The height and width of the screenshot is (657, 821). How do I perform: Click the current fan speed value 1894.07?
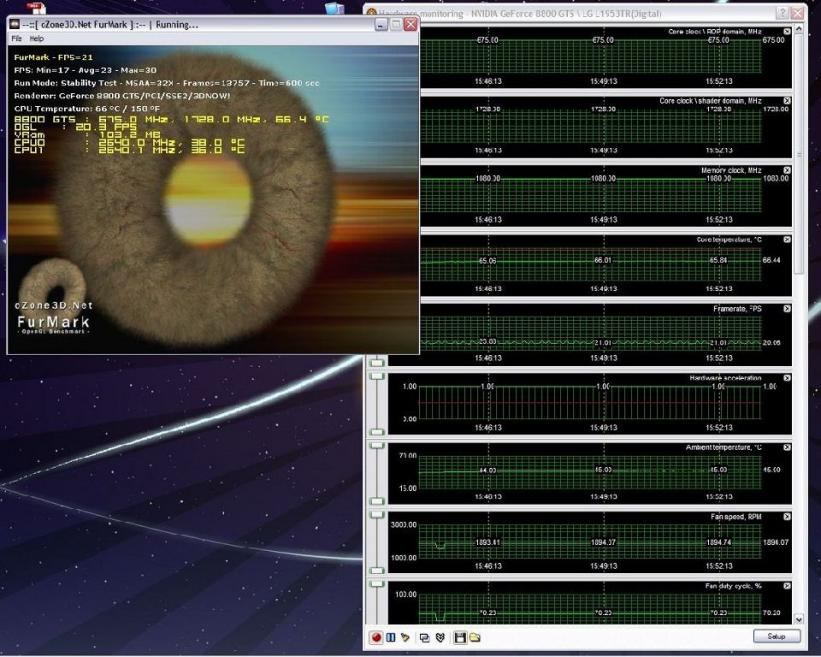(775, 542)
